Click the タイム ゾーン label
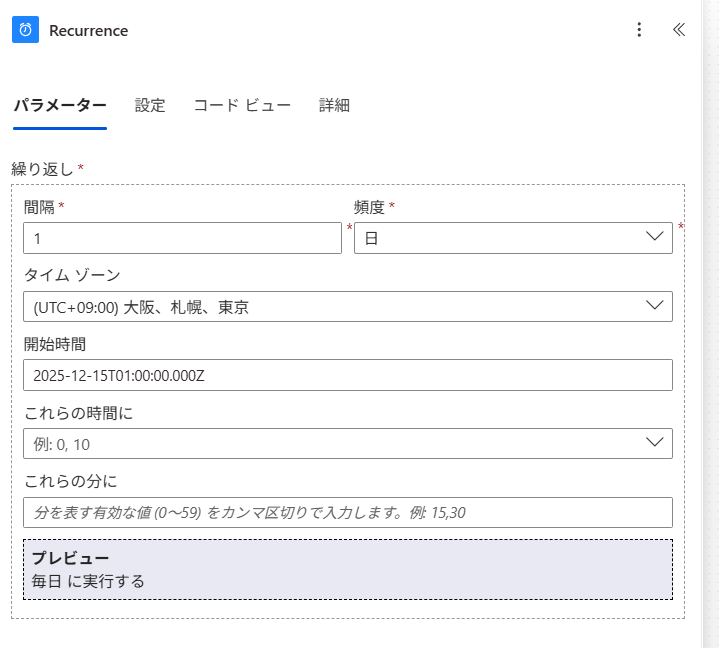Image resolution: width=719 pixels, height=648 pixels. coord(72,275)
